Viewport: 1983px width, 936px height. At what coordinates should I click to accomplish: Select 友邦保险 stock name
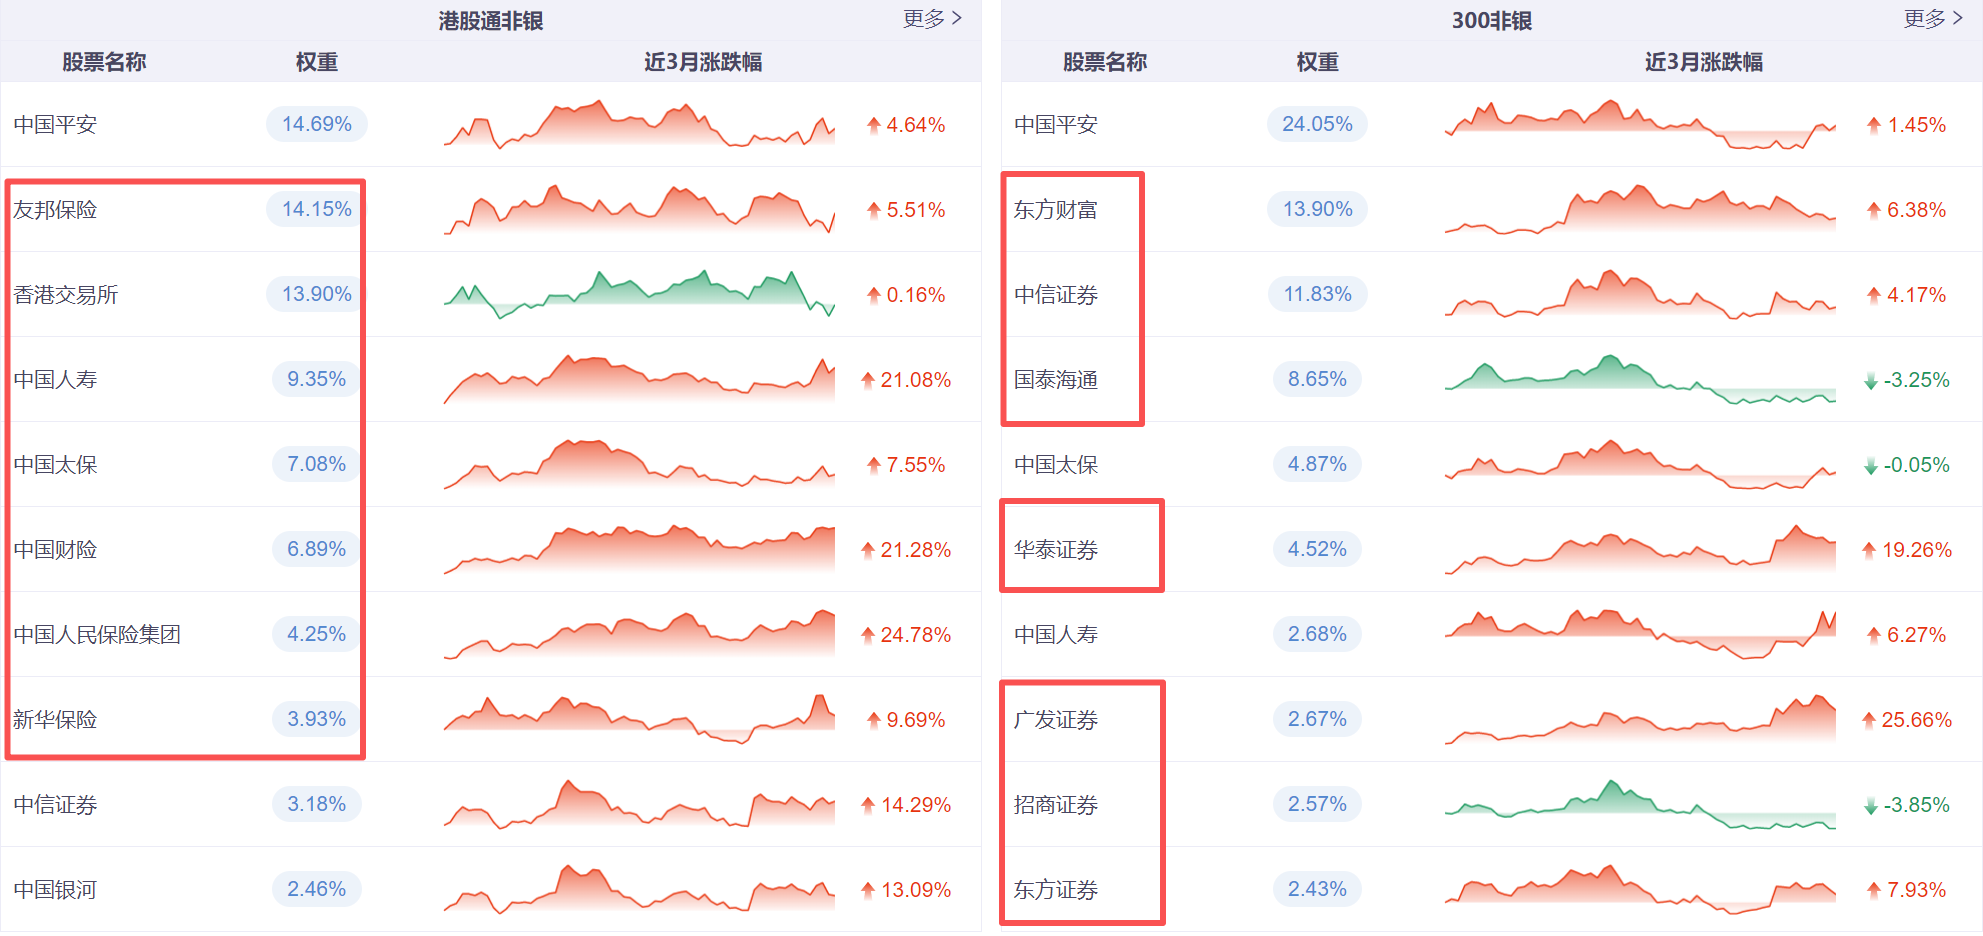(x=55, y=210)
